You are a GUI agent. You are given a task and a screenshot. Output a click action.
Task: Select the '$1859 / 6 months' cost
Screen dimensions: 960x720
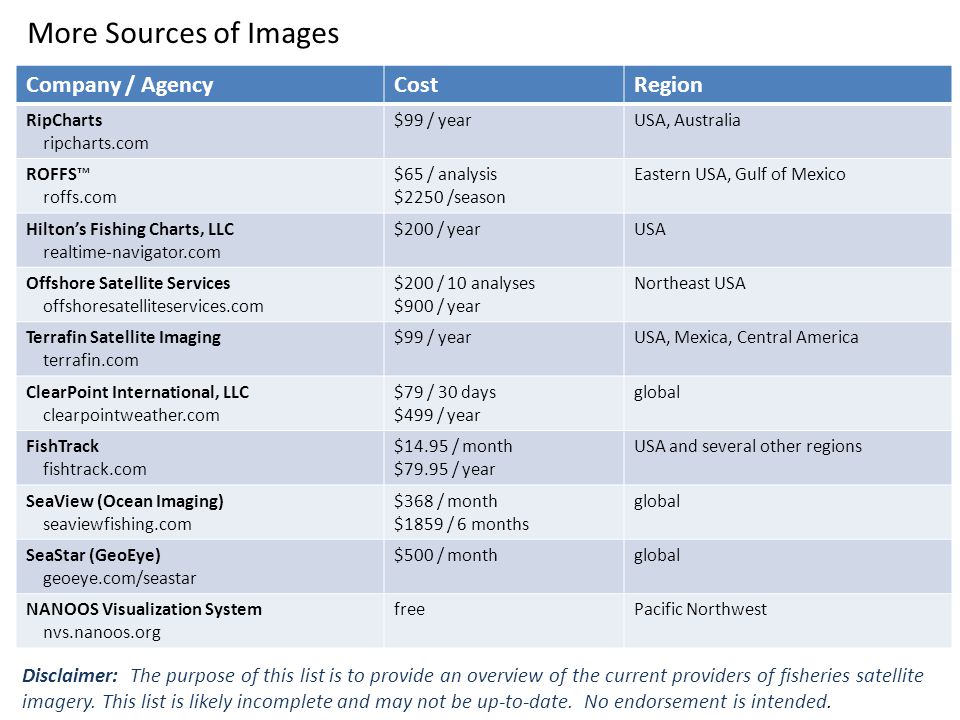coord(461,524)
